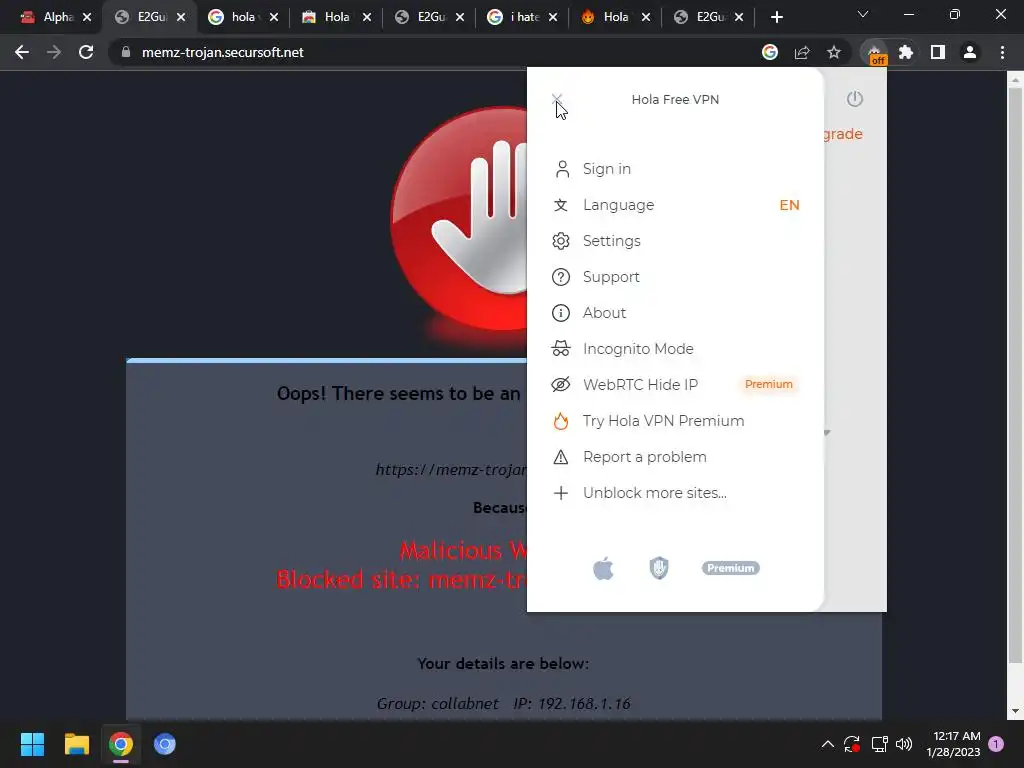
Task: Open Chrome three-dot menu
Action: tap(1002, 52)
